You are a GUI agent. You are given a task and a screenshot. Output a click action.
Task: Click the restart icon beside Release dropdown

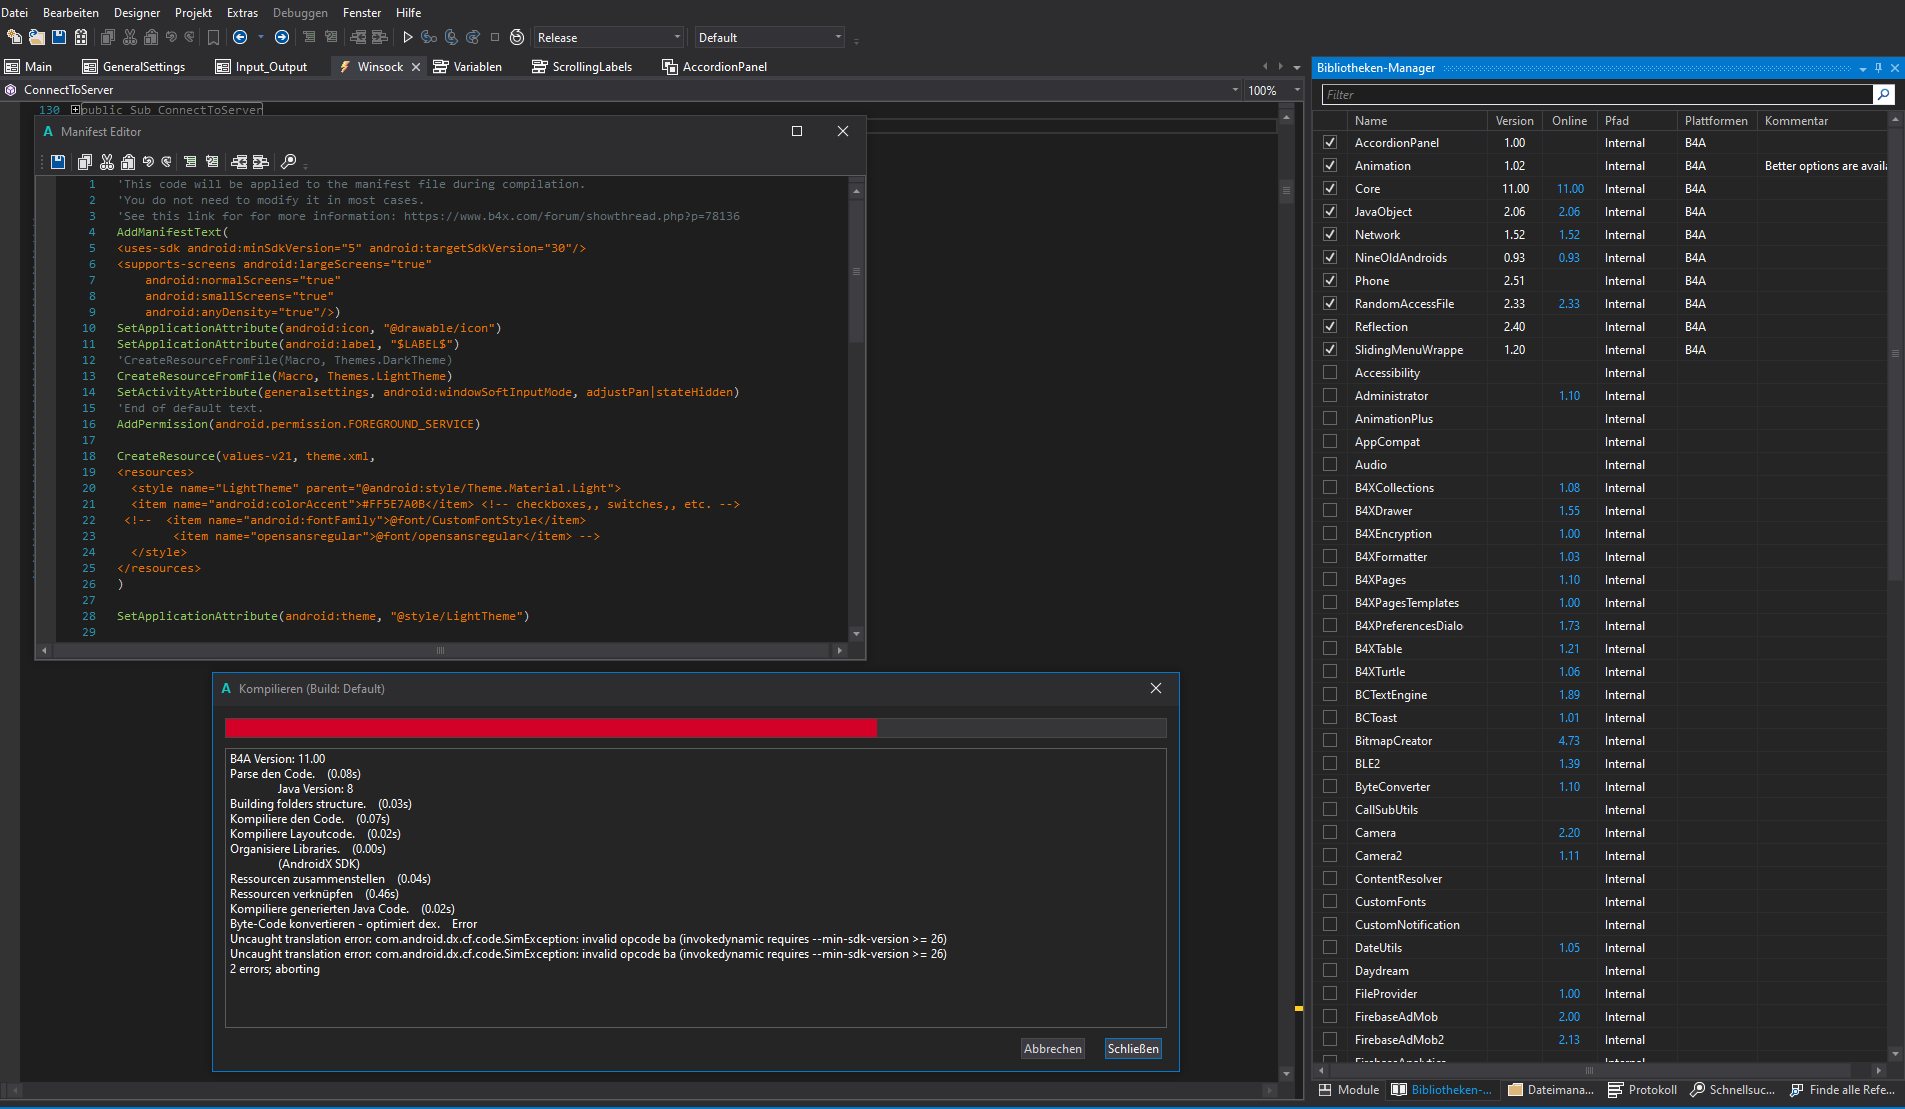(x=517, y=37)
